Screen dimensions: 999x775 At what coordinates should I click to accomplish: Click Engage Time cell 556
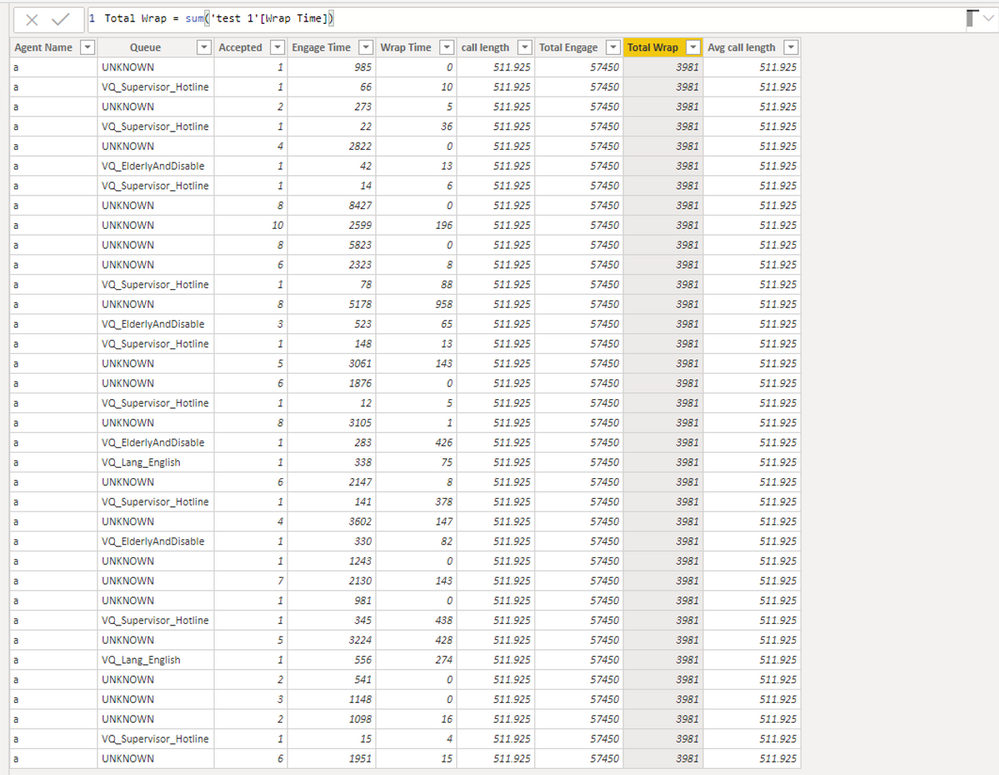coord(331,660)
